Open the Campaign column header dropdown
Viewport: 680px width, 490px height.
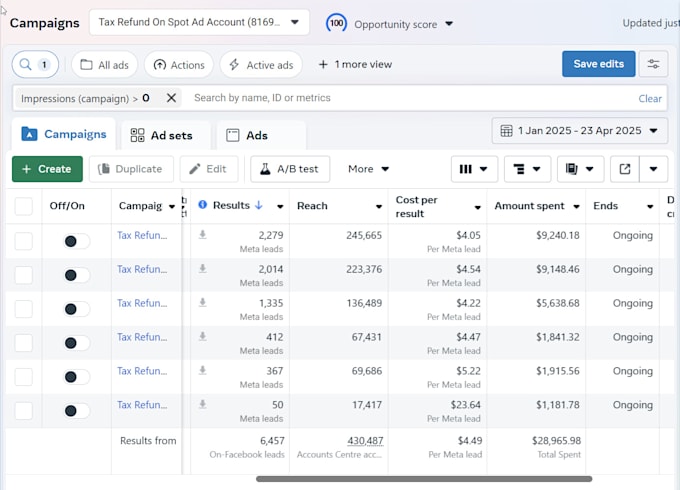pyautogui.click(x=172, y=206)
